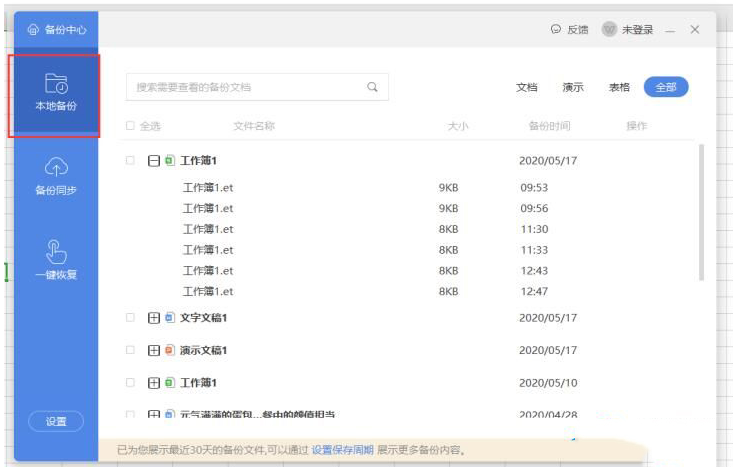Filter the list by 表格

[619, 87]
